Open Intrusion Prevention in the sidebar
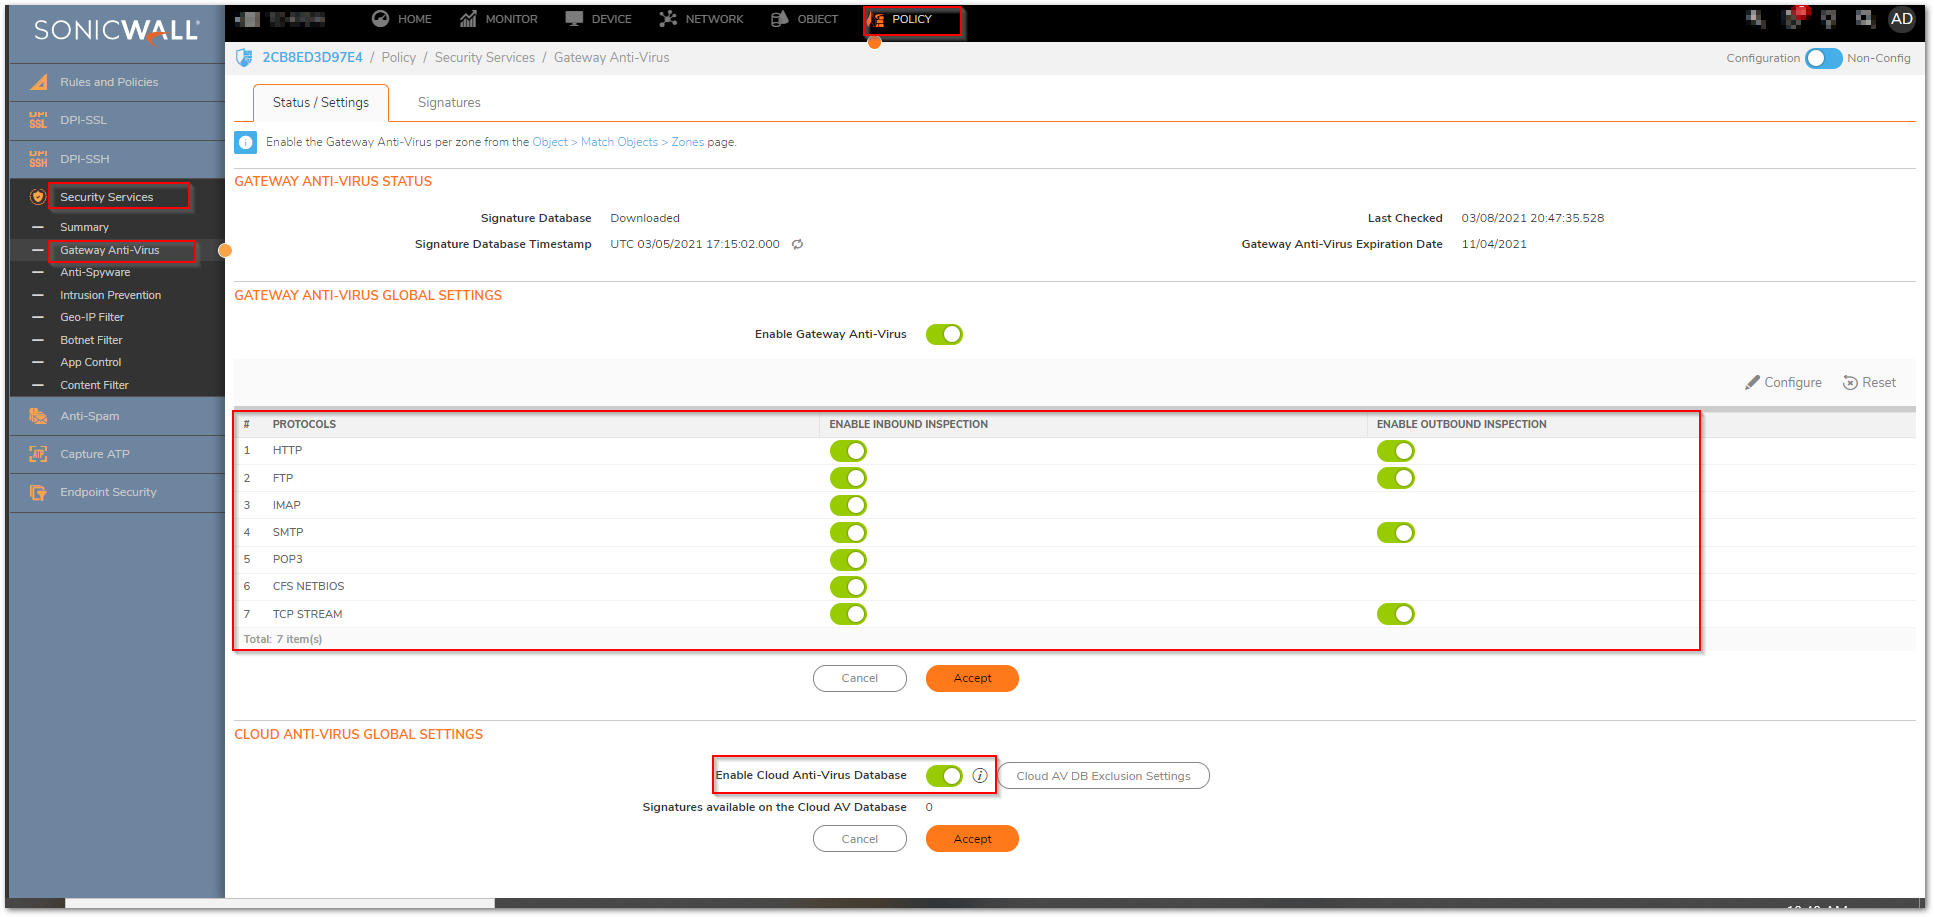The width and height of the screenshot is (1934, 917). [110, 295]
